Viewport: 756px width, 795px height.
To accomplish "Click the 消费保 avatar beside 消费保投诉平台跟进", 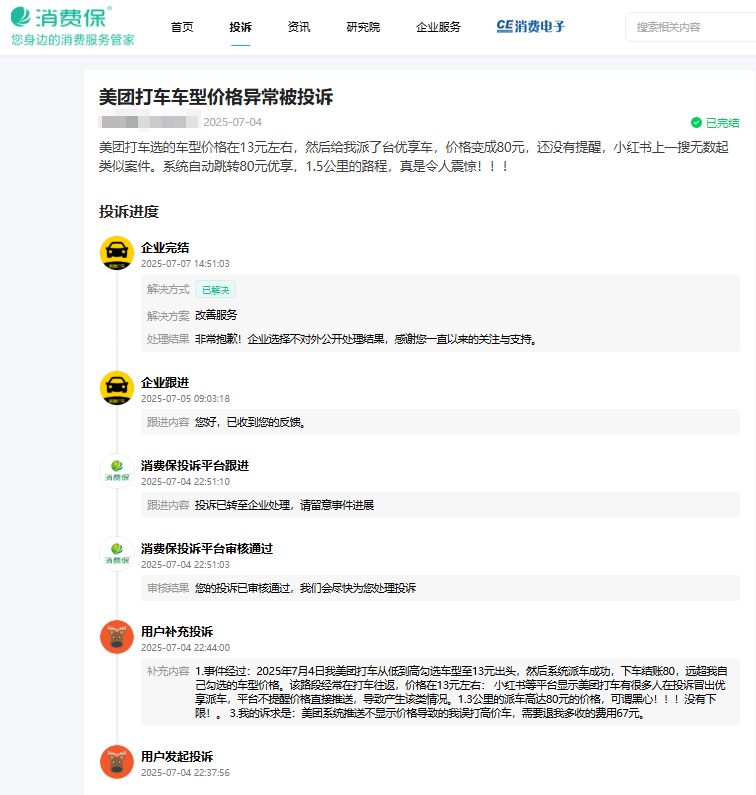I will (117, 471).
